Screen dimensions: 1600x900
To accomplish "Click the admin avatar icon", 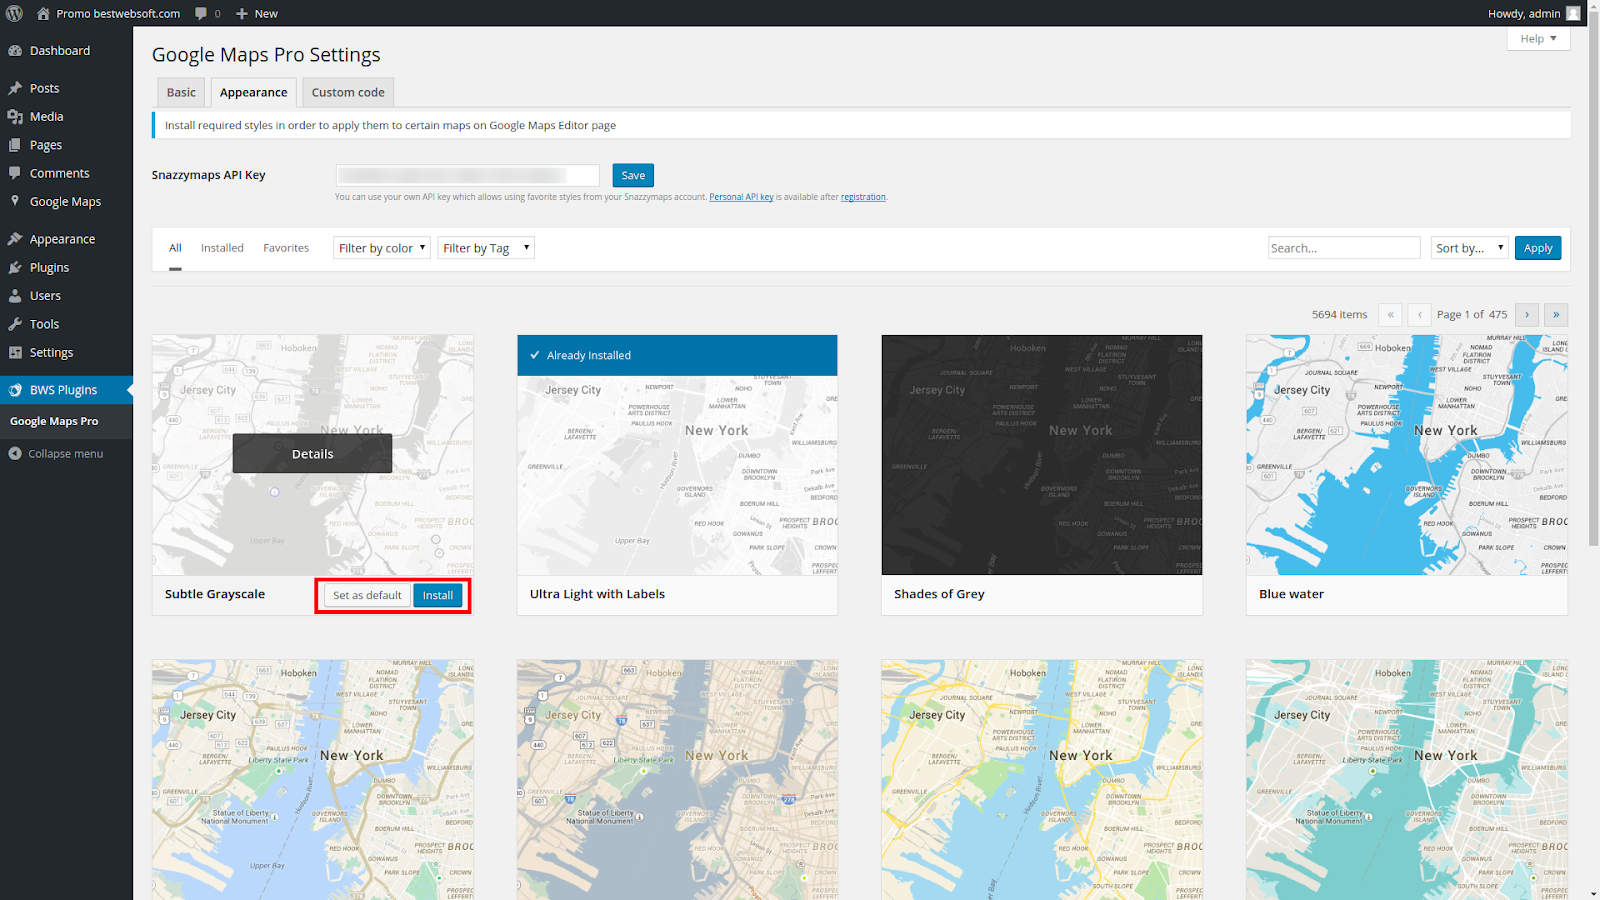I will click(x=1573, y=13).
